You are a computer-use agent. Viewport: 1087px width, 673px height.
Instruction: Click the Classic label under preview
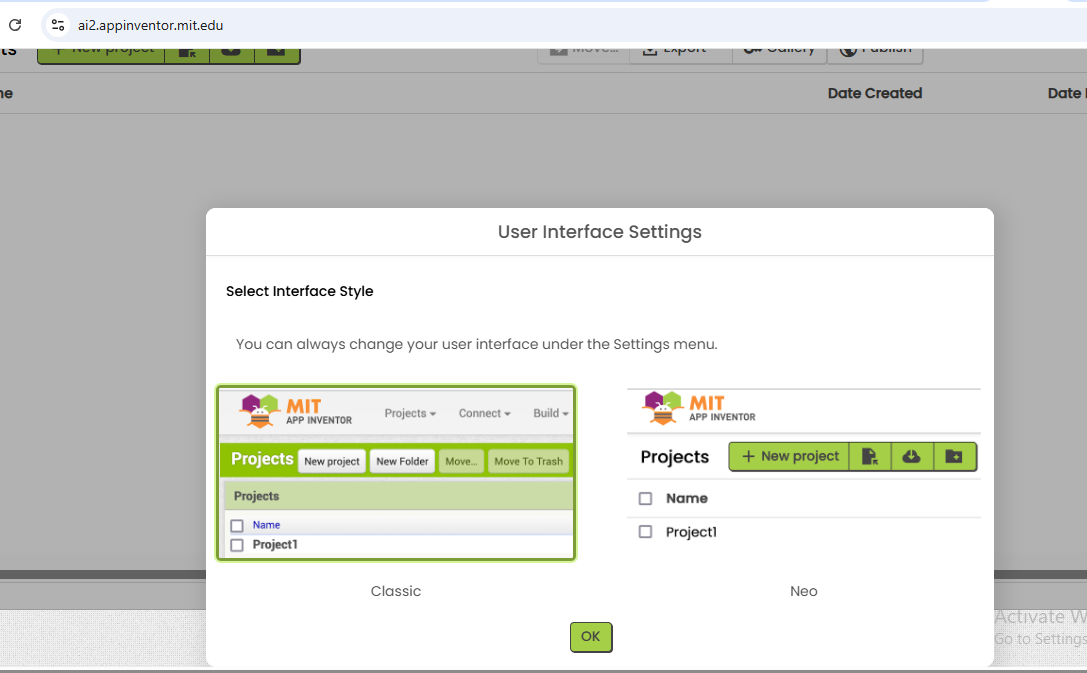[x=396, y=591]
